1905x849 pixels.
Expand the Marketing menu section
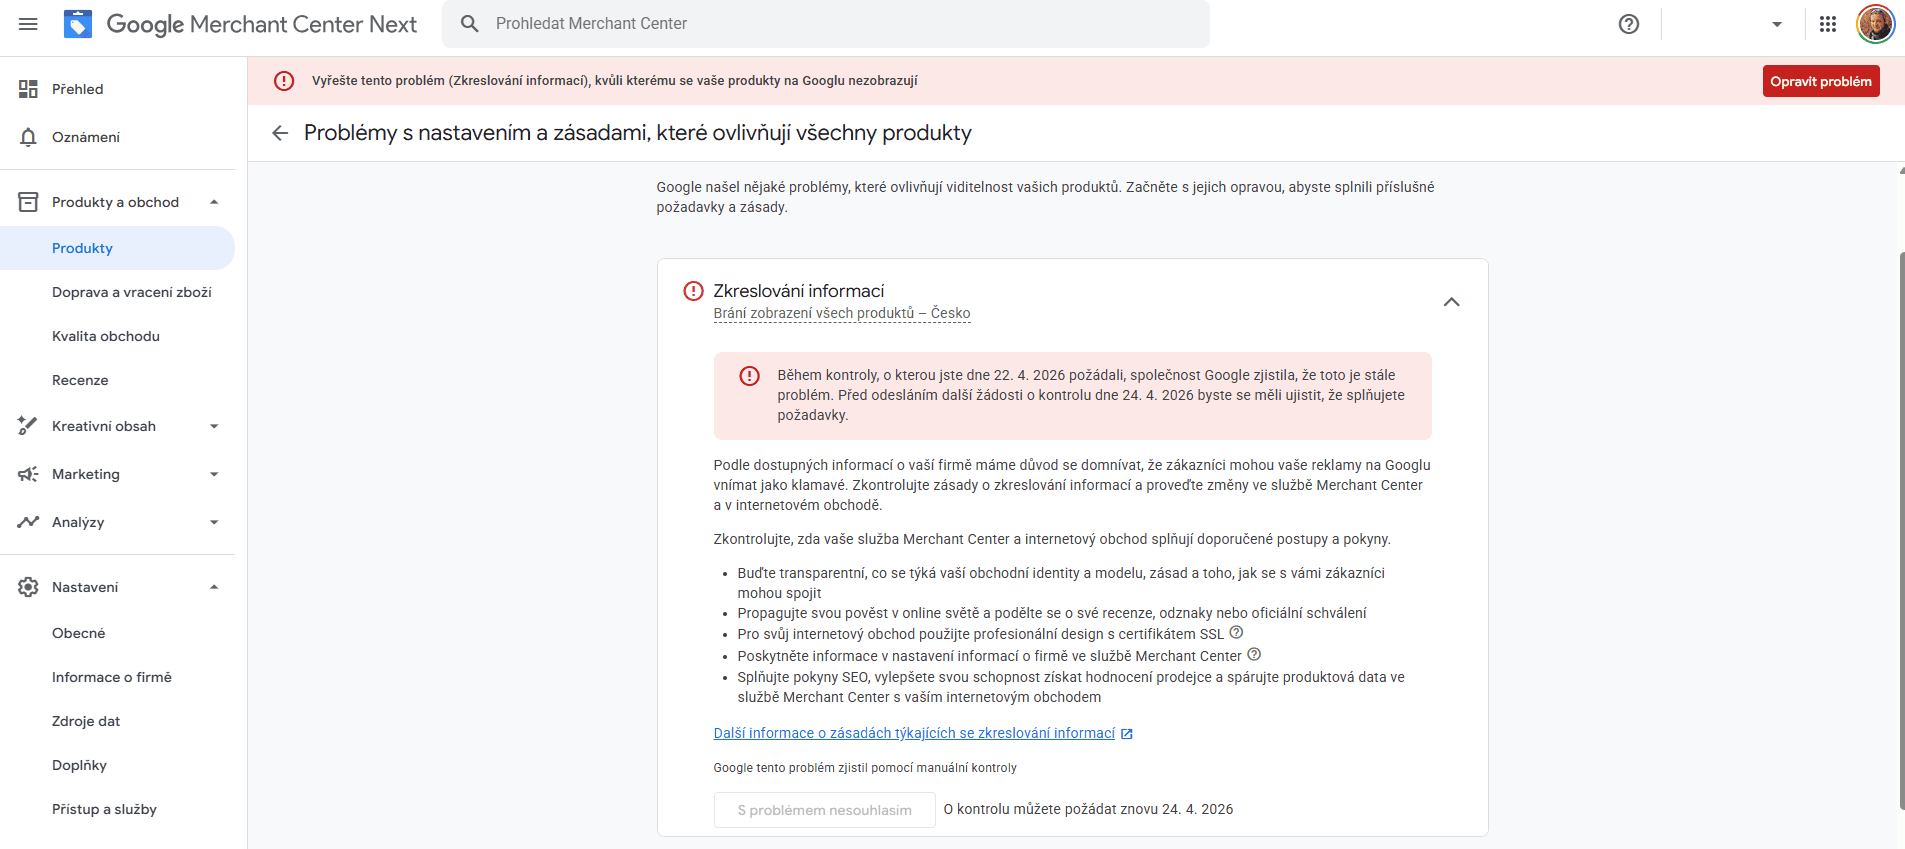tap(214, 474)
